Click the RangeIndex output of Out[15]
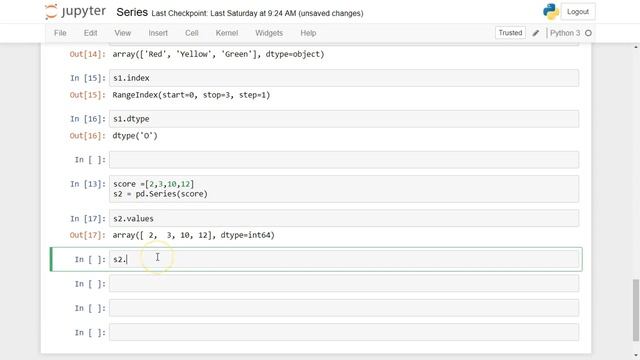This screenshot has width=640, height=360. (x=191, y=95)
